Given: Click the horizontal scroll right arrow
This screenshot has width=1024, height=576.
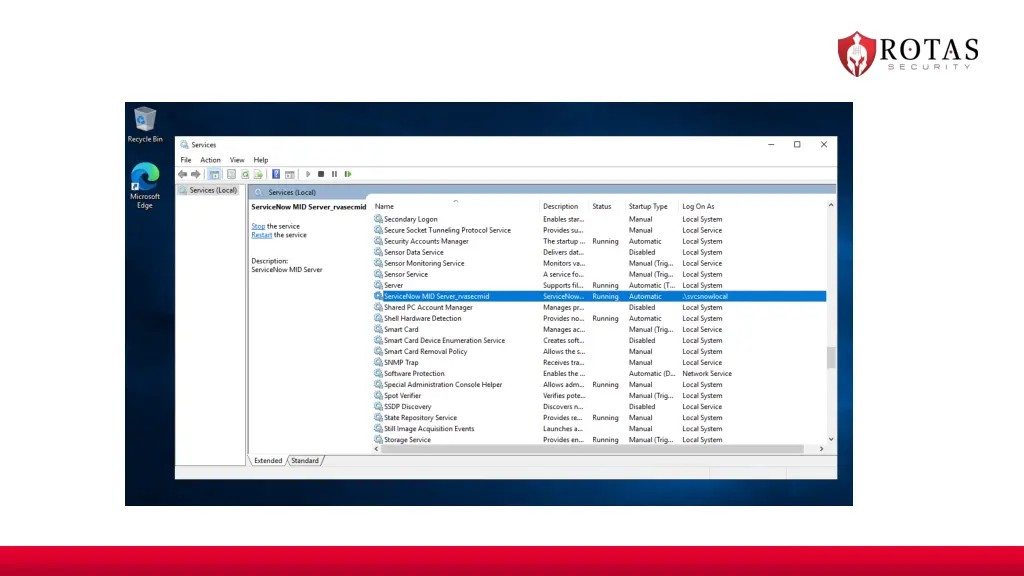Looking at the screenshot, I should [x=822, y=449].
